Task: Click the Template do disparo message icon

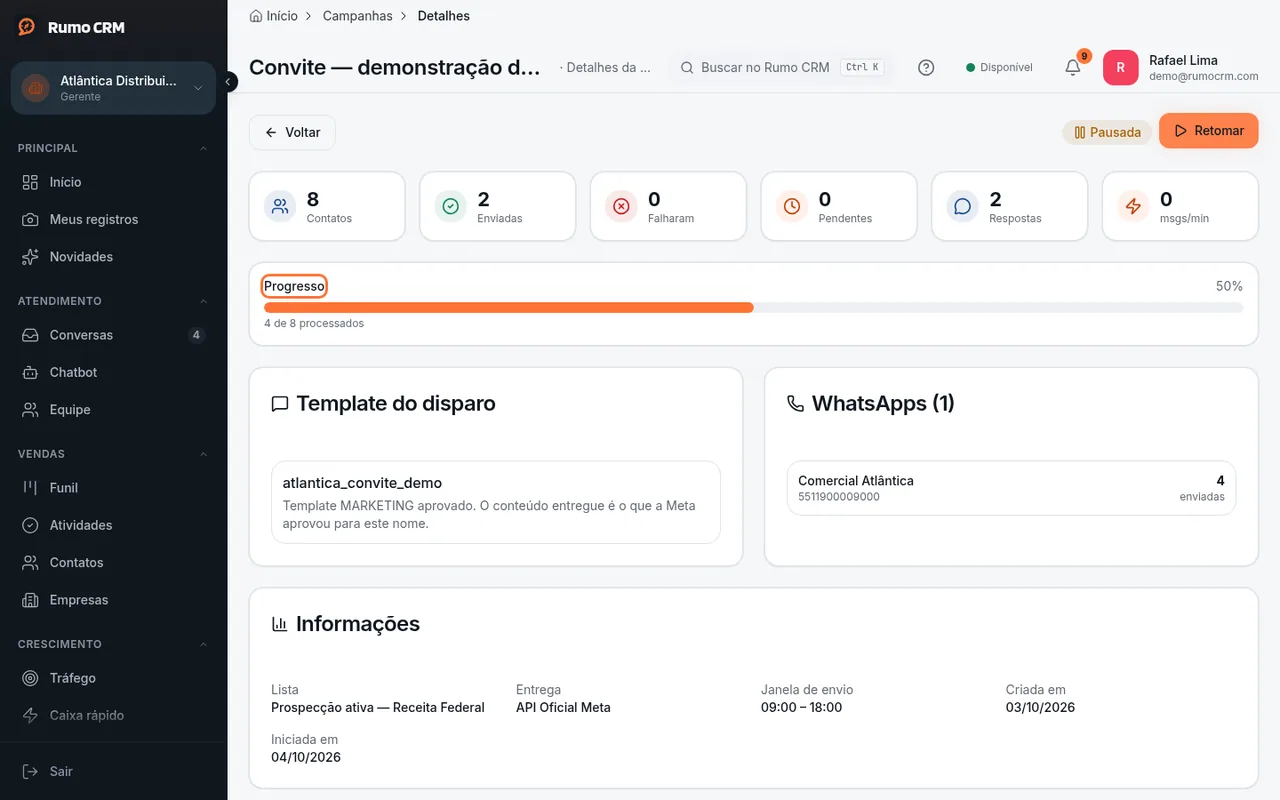Action: coord(280,404)
